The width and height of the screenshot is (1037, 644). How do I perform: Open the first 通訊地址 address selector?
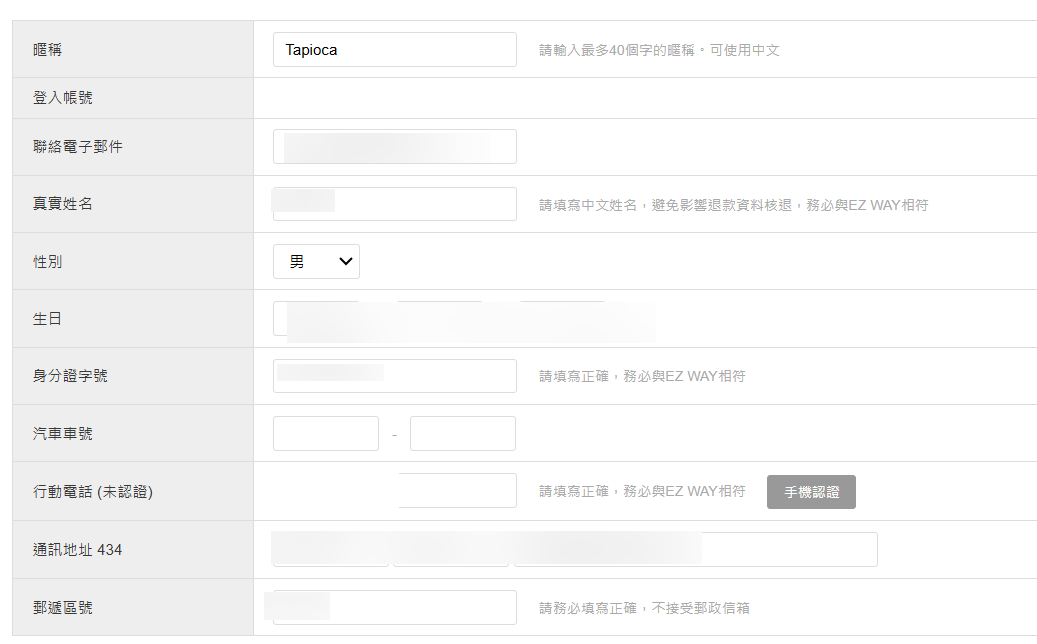click(330, 549)
